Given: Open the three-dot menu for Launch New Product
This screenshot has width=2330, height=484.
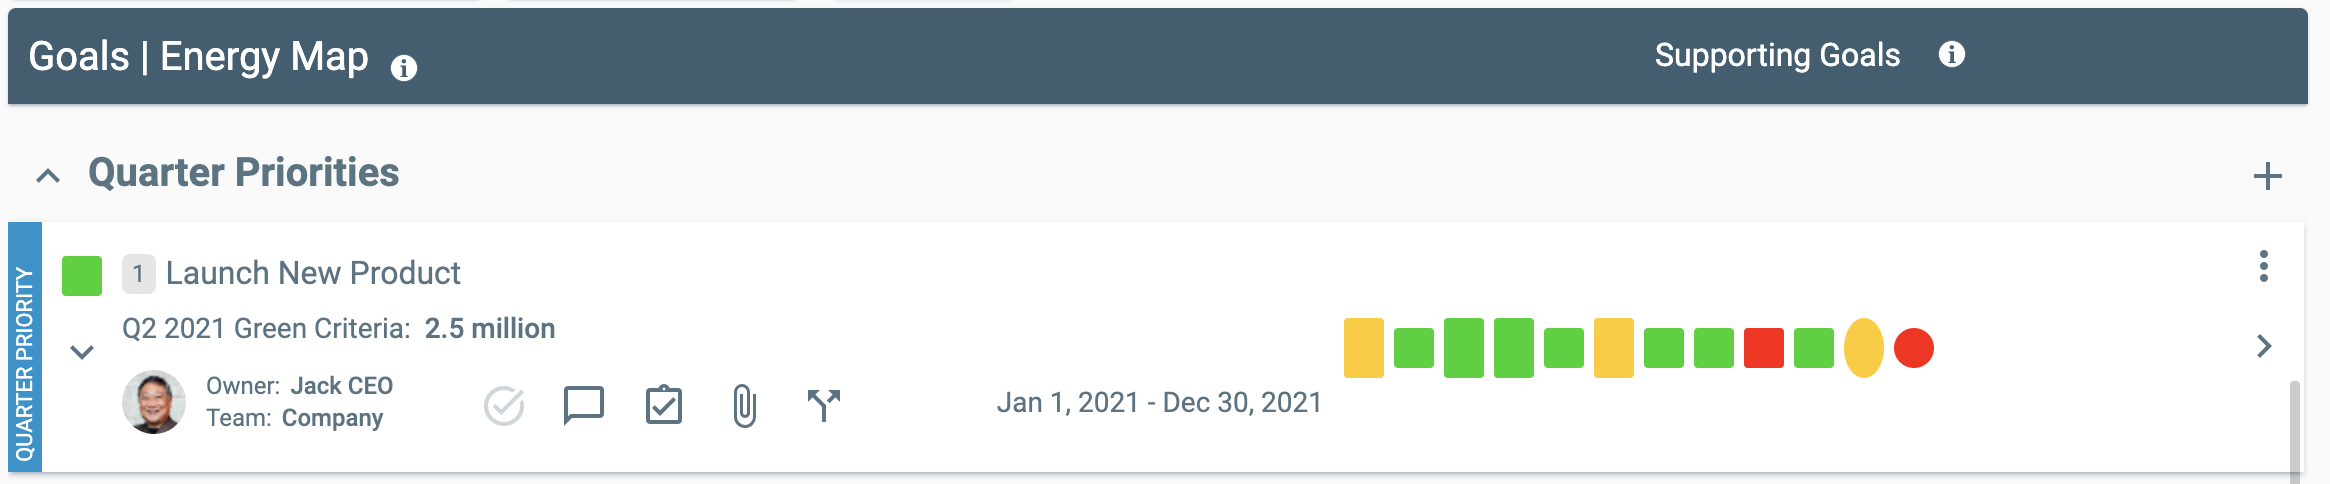Looking at the screenshot, I should tap(2263, 266).
